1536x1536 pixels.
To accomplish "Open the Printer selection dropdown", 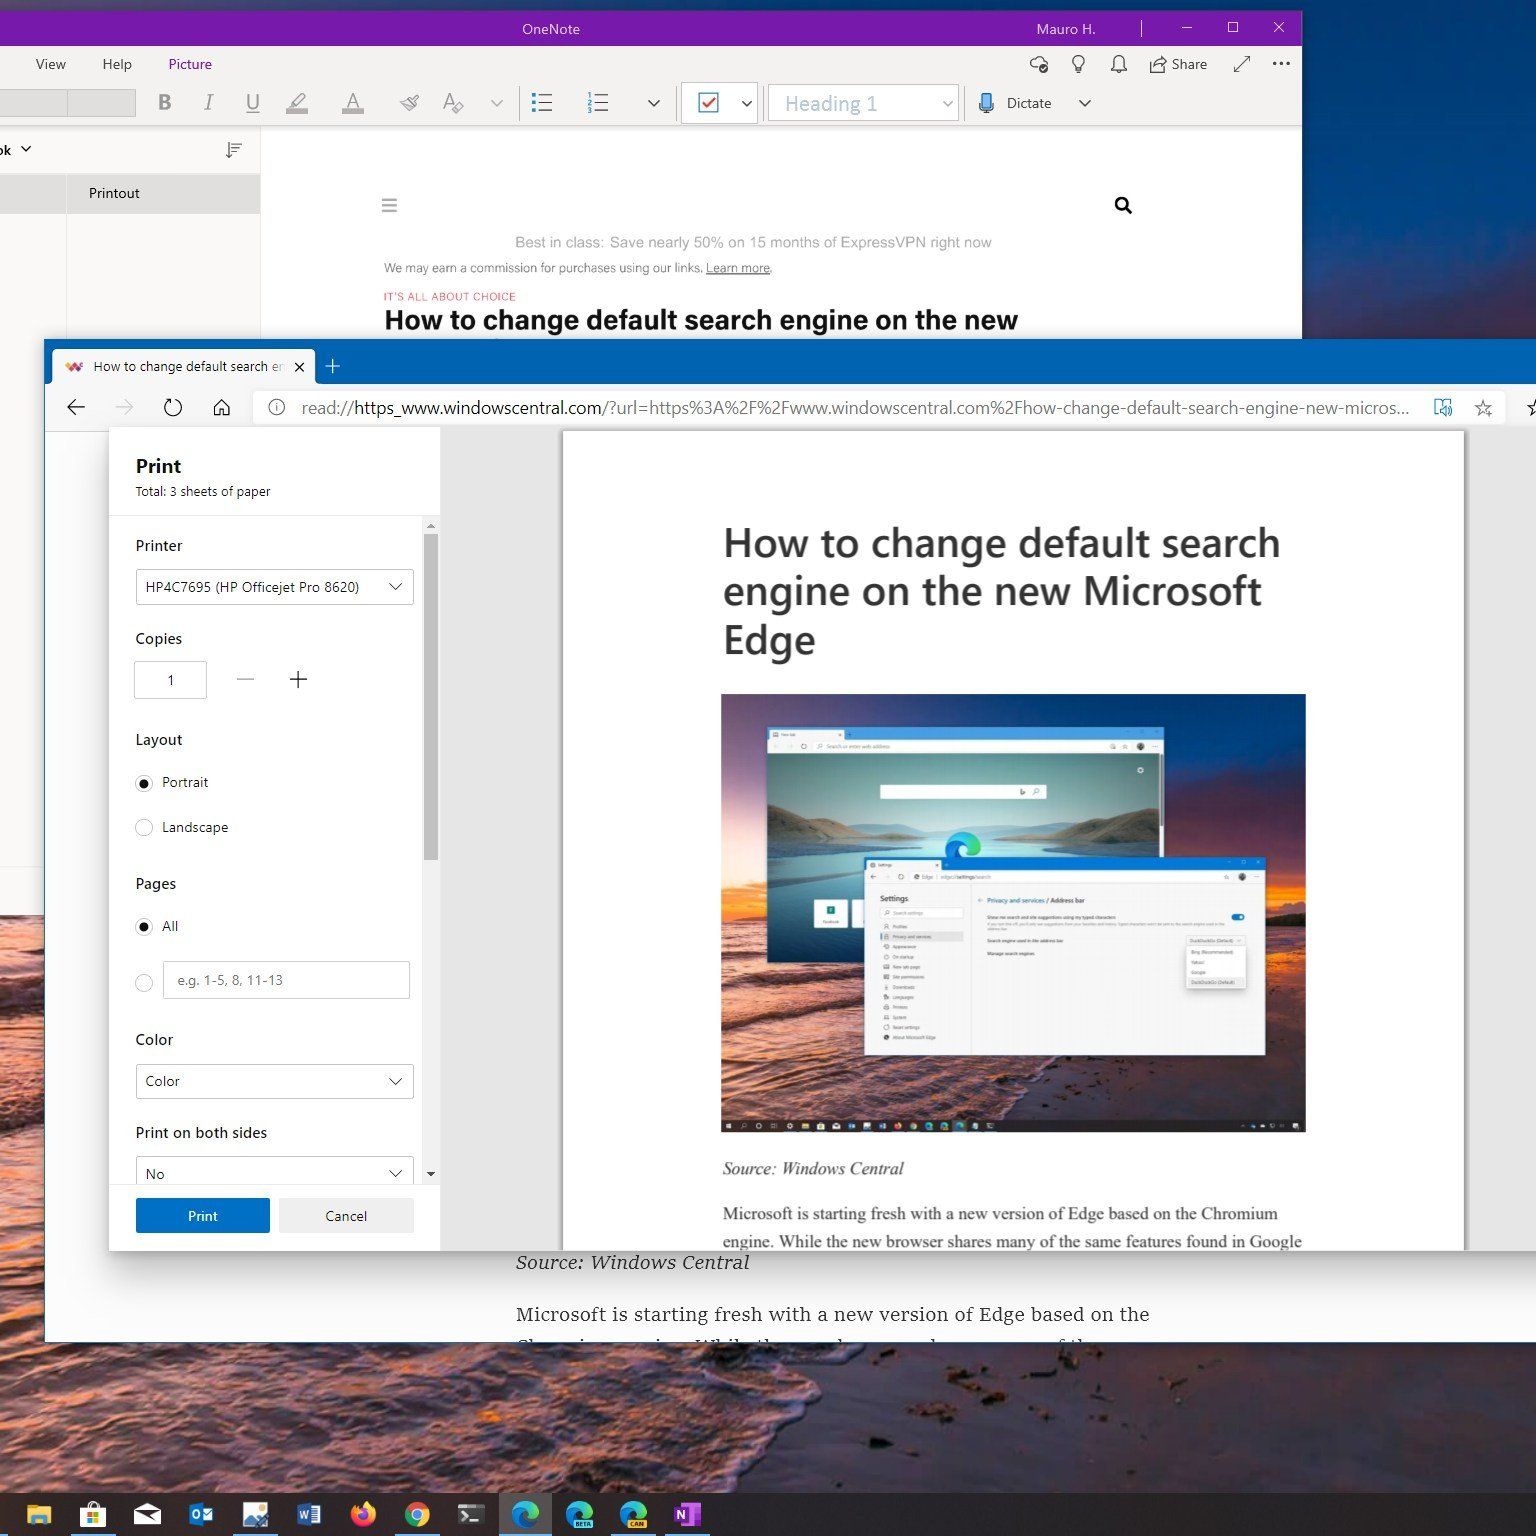I will pos(274,587).
